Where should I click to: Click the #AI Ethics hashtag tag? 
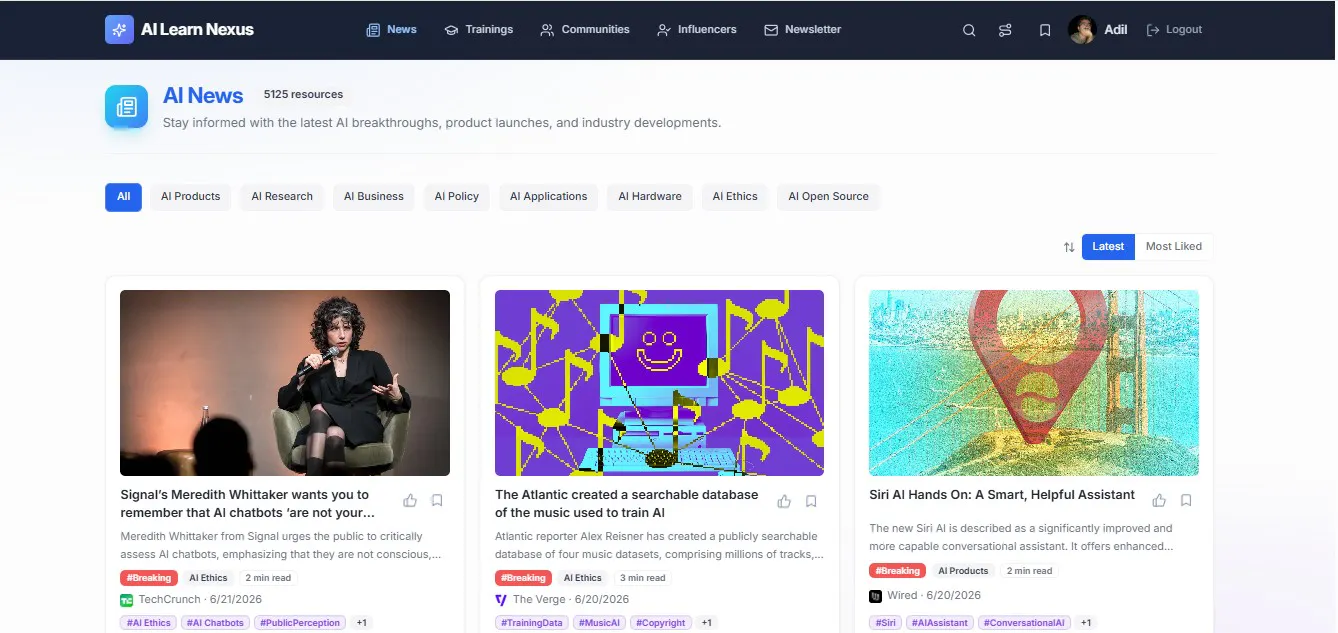[x=148, y=623]
